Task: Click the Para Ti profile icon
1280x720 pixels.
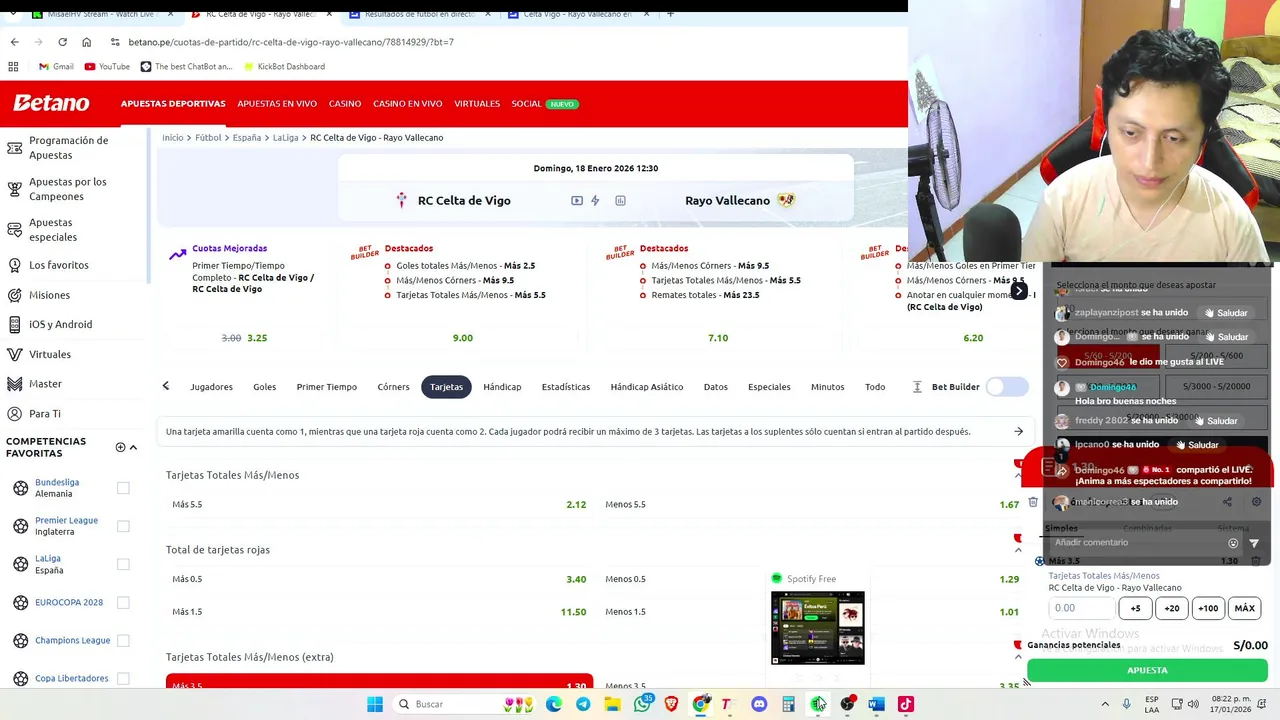Action: tap(14, 413)
